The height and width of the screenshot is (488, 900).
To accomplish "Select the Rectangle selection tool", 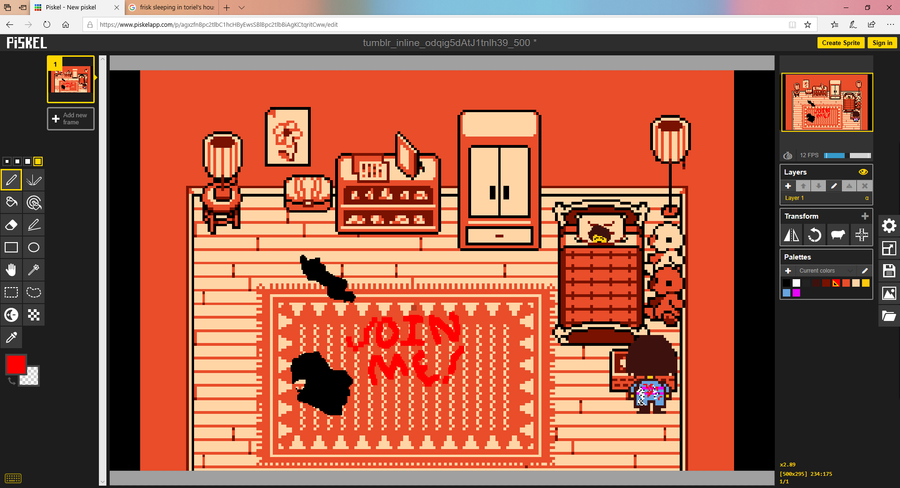I will pyautogui.click(x=11, y=292).
